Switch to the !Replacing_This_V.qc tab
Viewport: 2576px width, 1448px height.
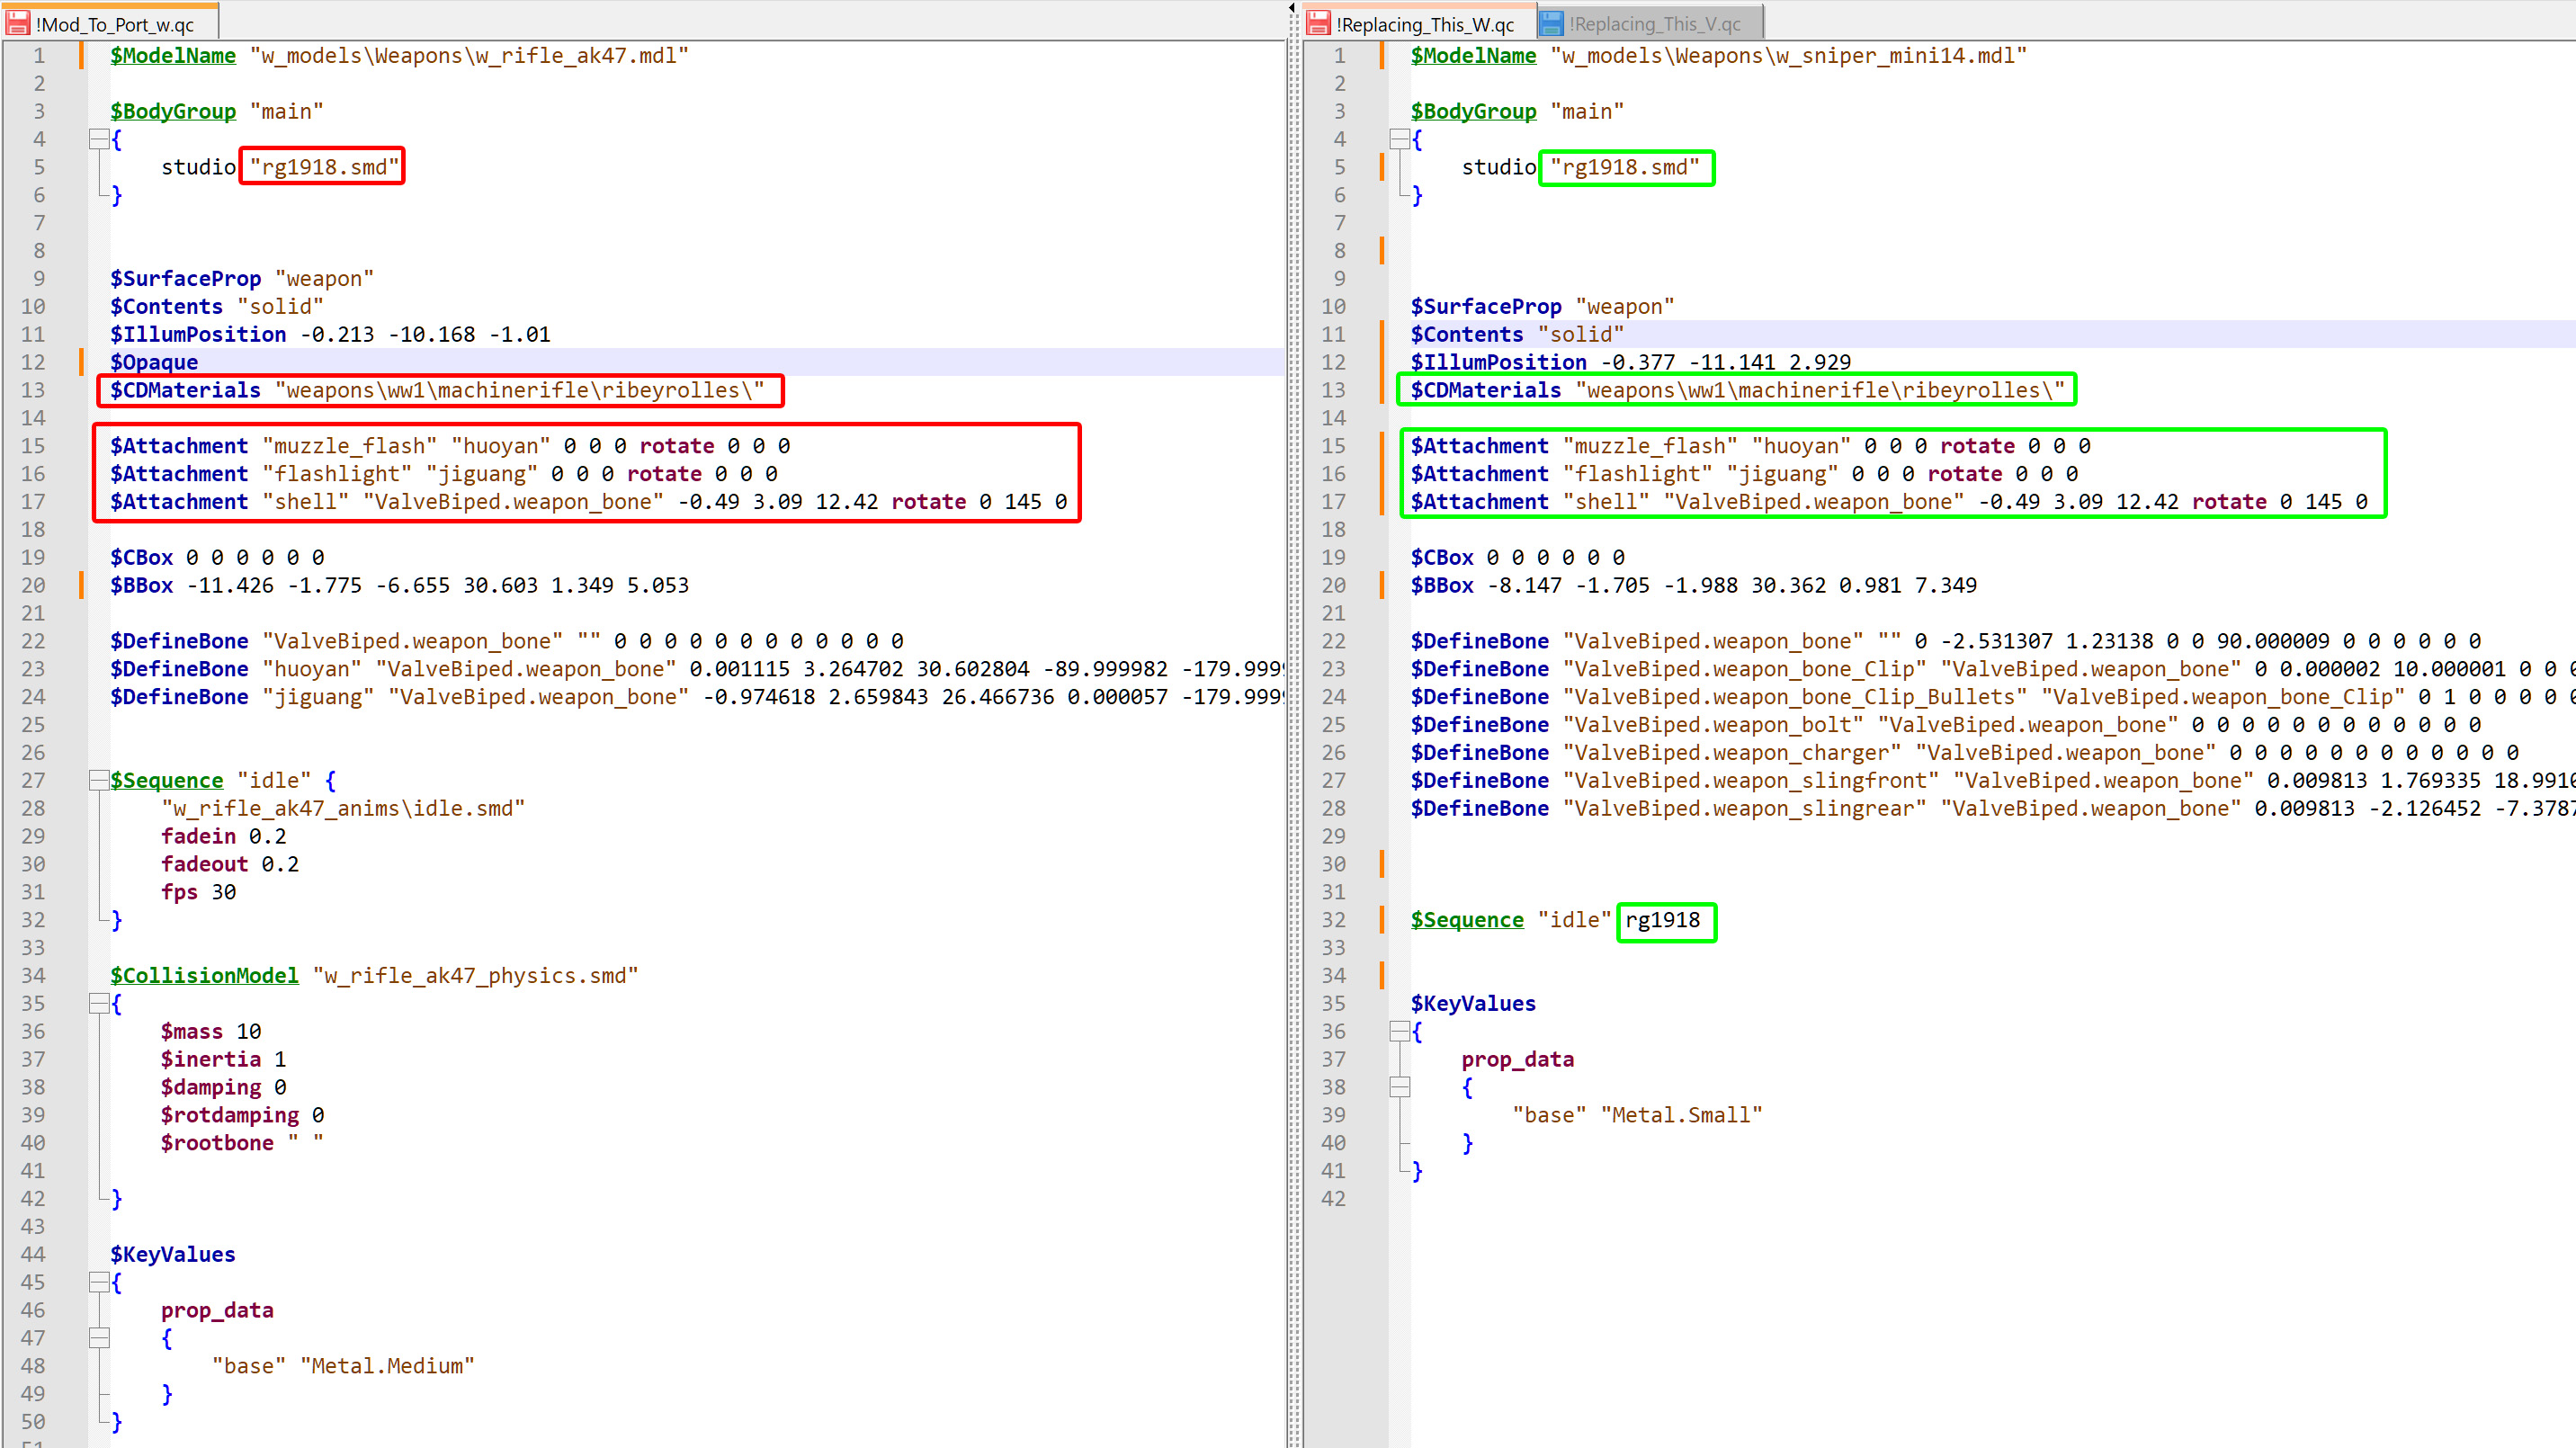(x=1654, y=24)
